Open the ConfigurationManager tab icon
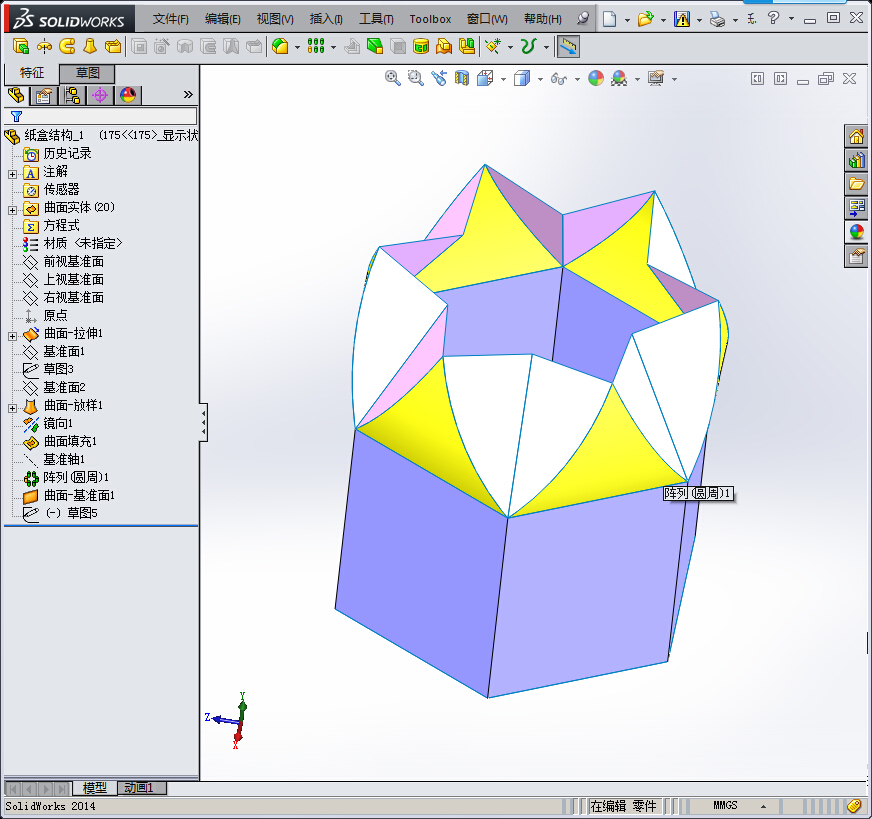 [71, 96]
